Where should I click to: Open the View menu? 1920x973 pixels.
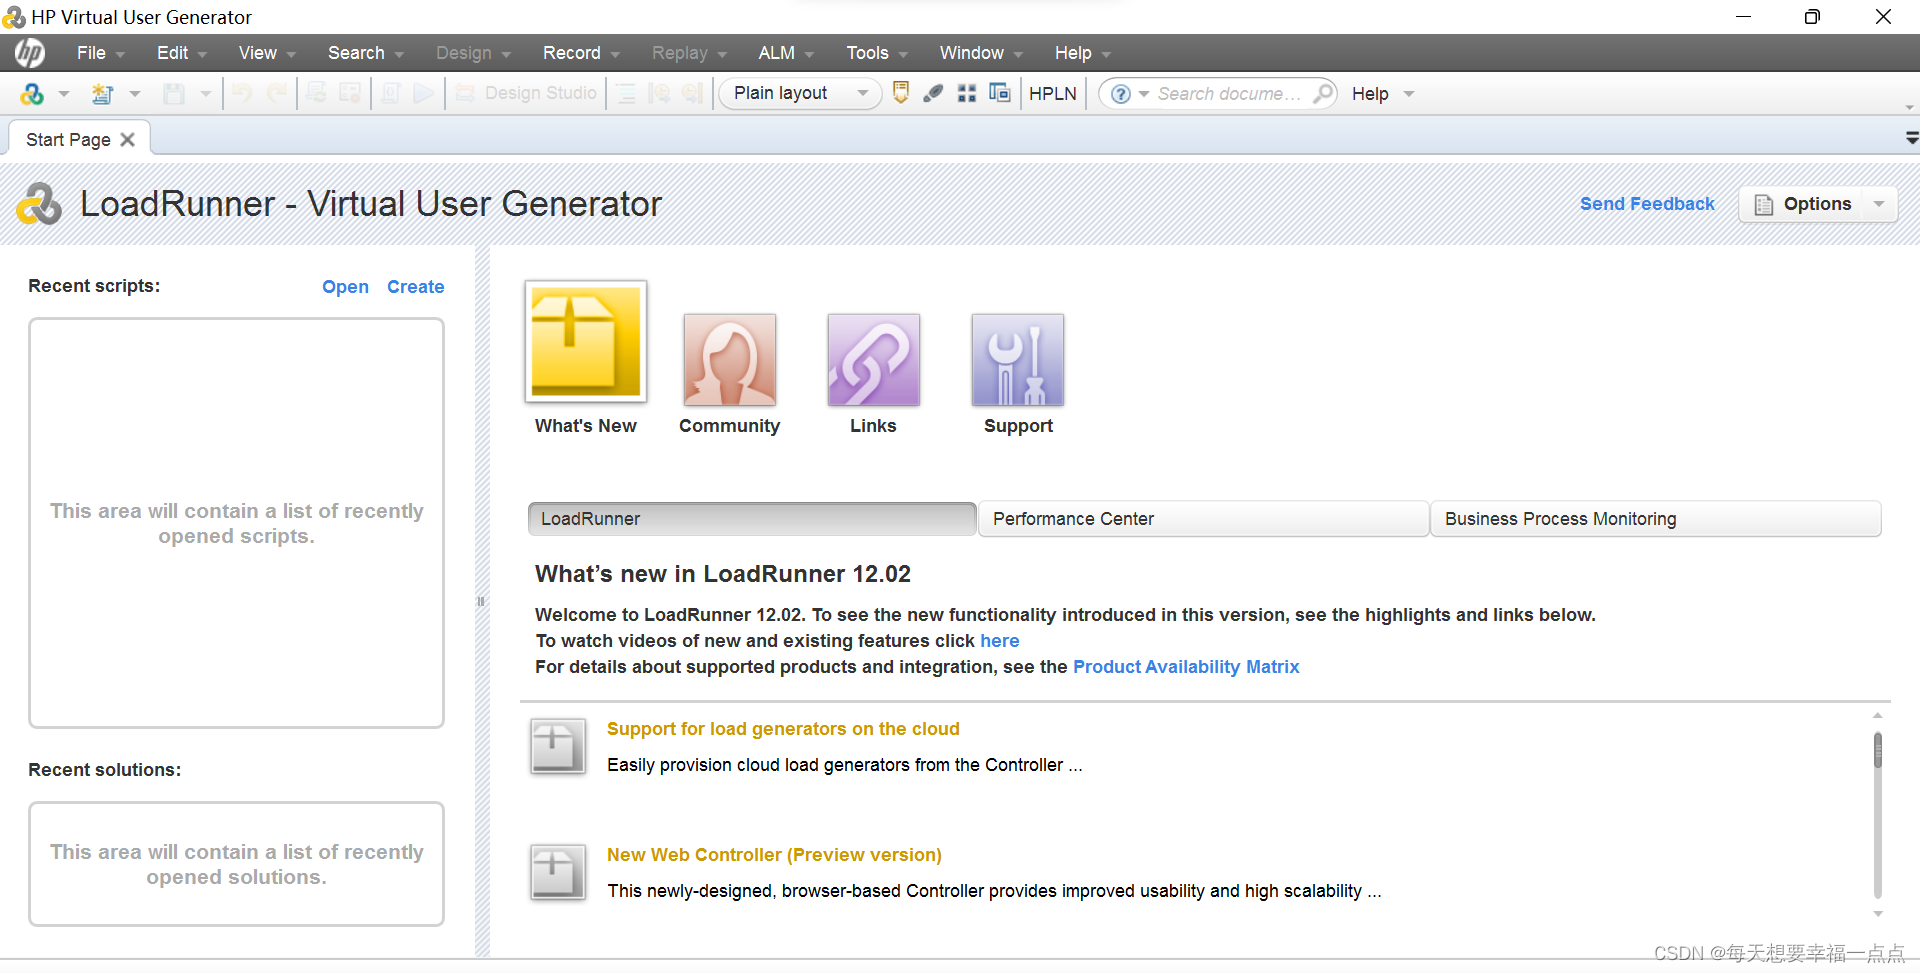(267, 53)
